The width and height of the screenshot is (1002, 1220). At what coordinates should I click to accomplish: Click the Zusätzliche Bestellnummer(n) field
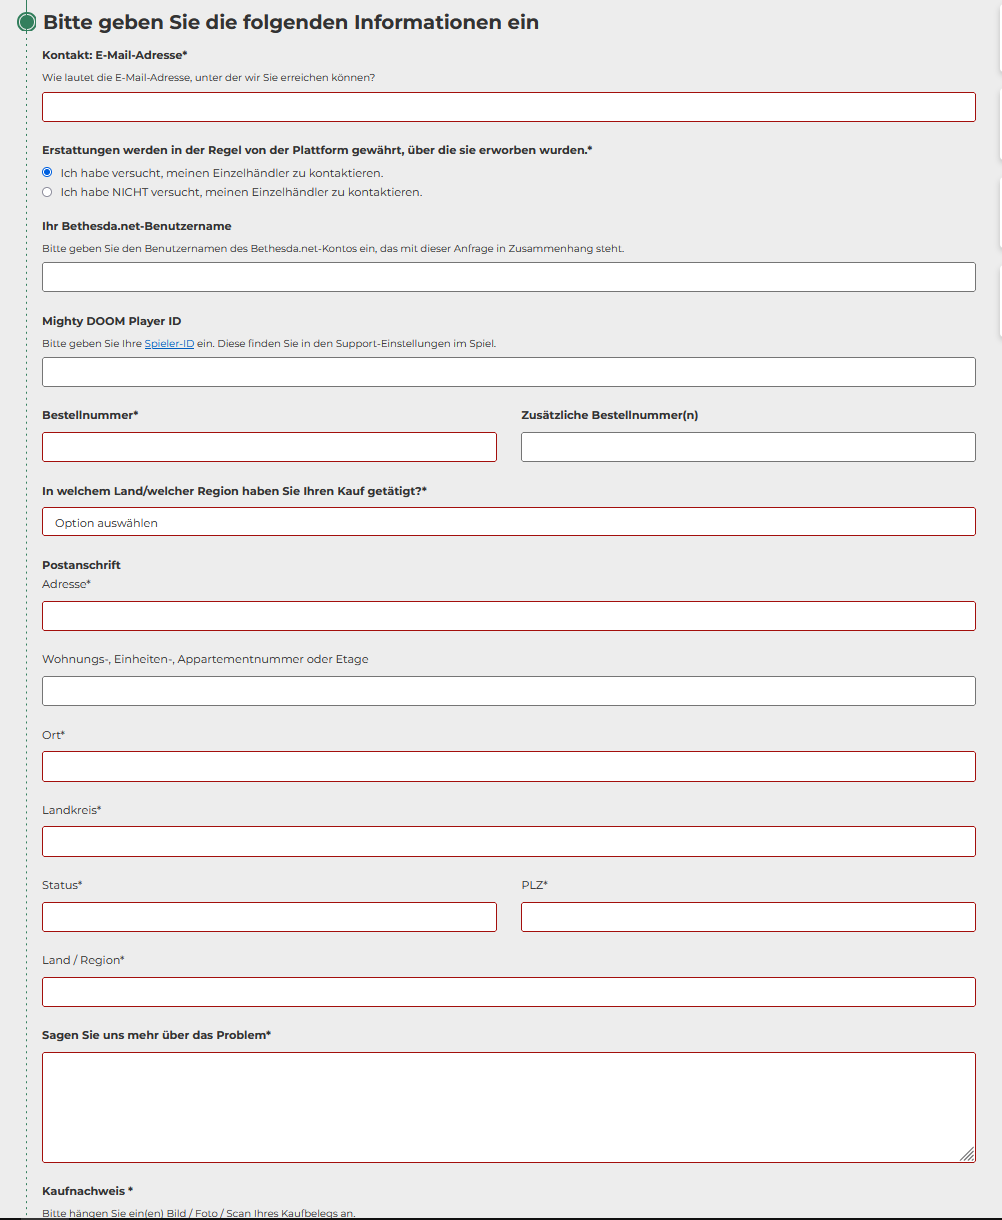[748, 447]
